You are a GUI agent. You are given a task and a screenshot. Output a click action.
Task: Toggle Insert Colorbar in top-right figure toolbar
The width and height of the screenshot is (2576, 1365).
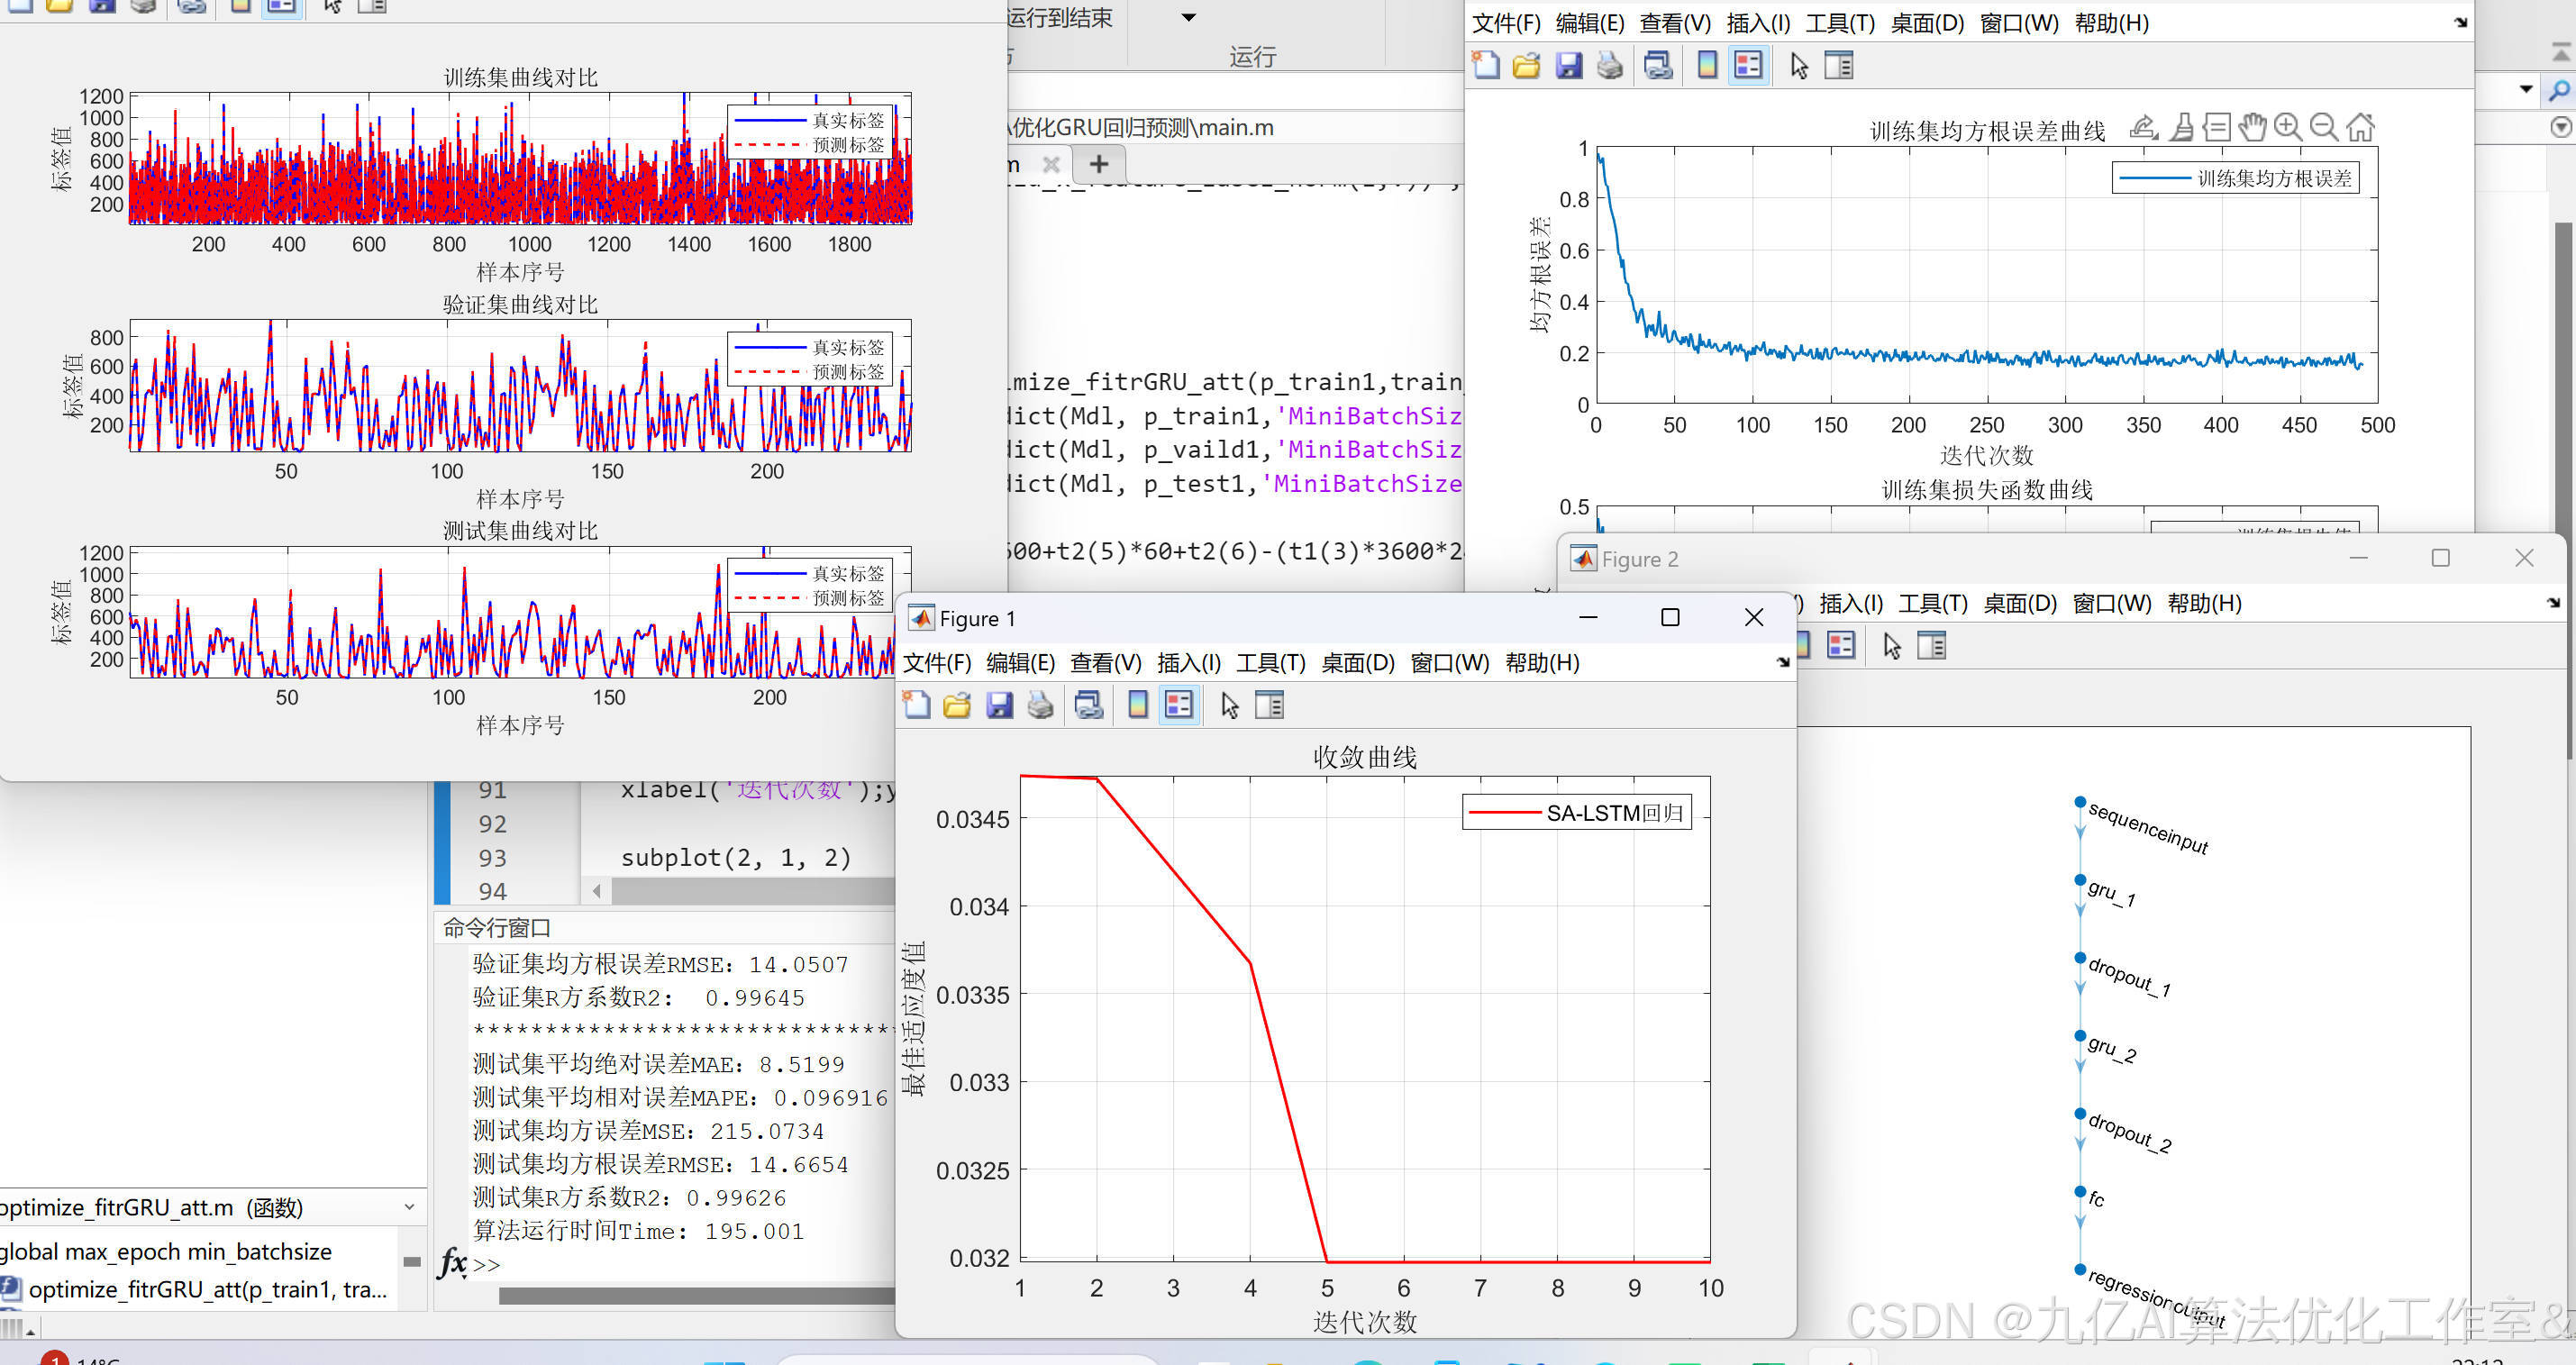1707,66
